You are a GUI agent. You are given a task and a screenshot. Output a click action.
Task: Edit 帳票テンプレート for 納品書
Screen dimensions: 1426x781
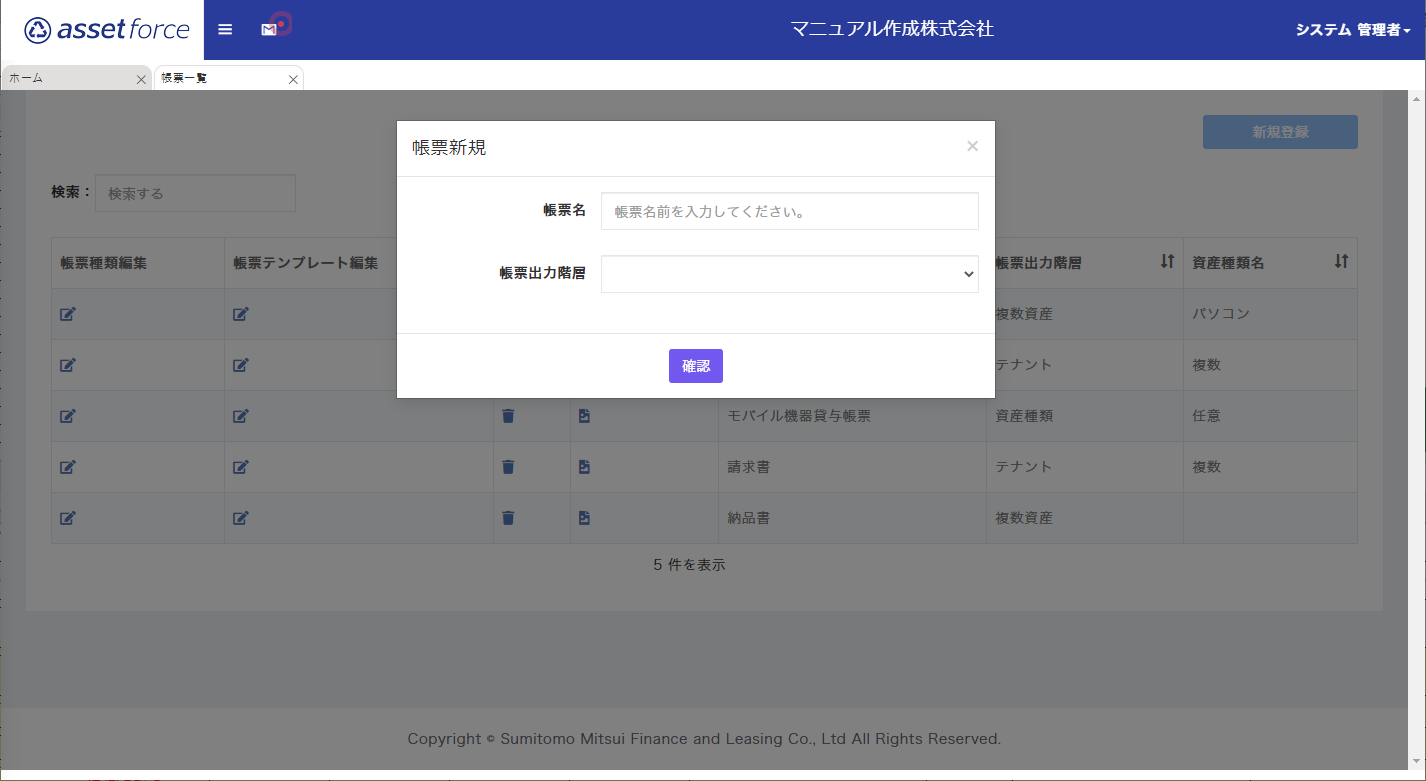pyautogui.click(x=241, y=518)
